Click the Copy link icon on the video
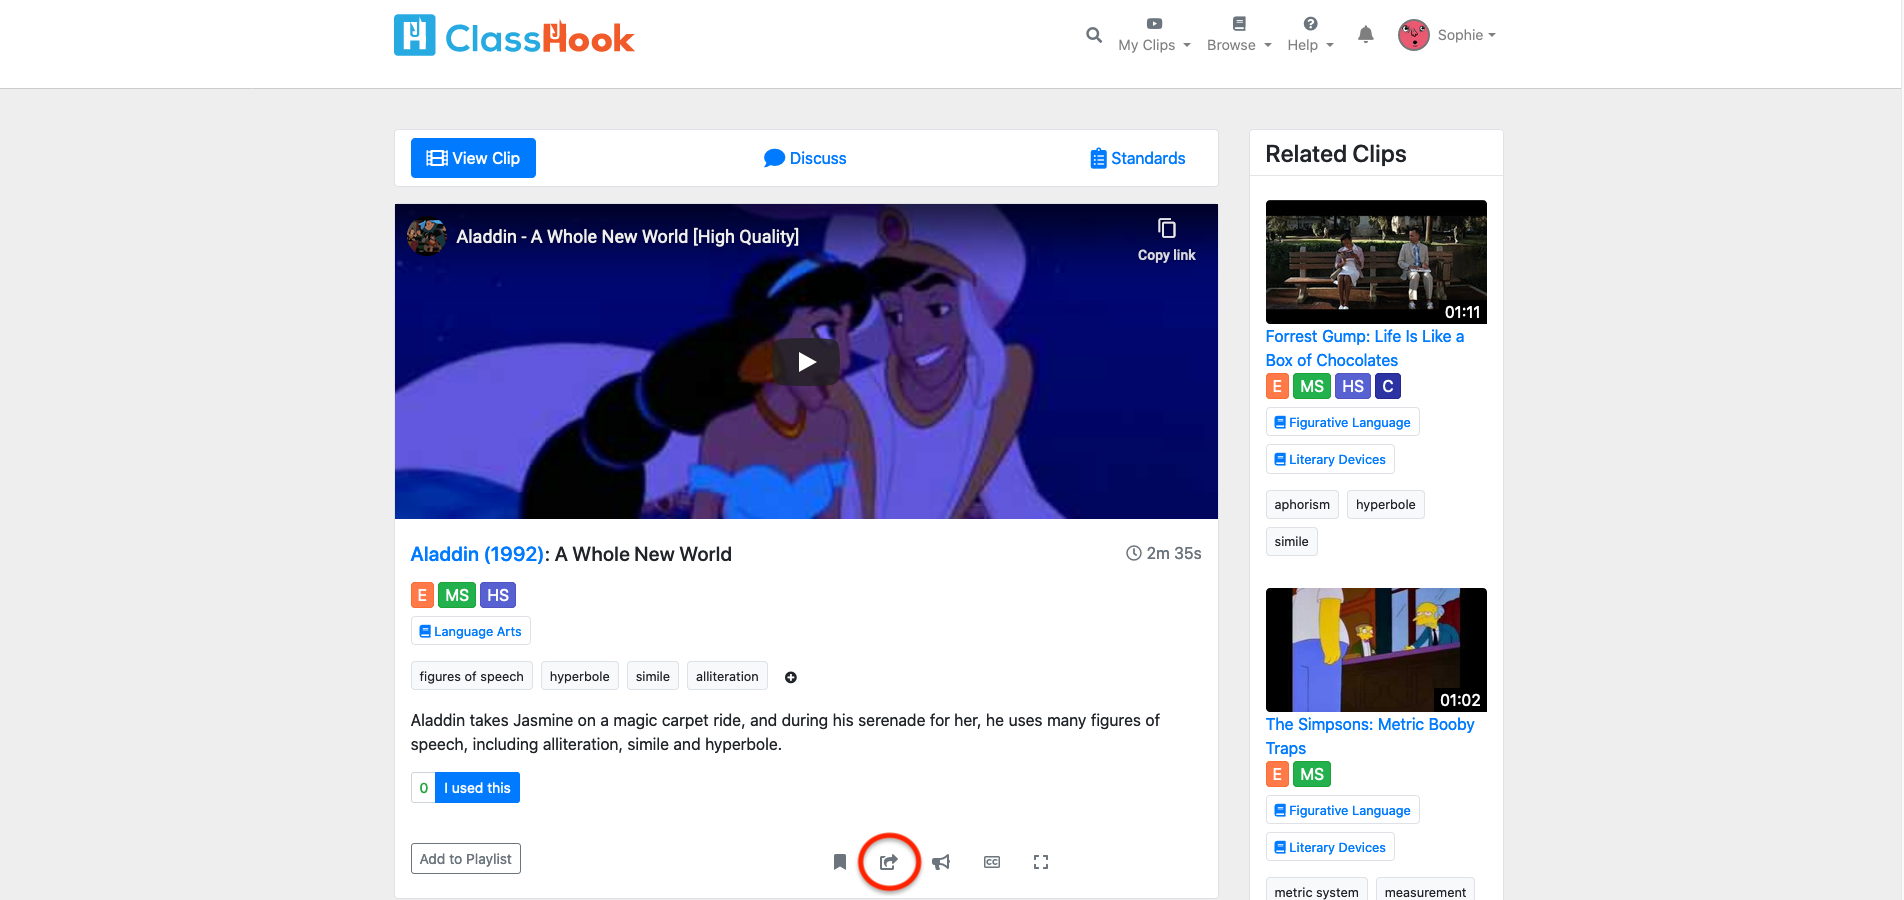1904x900 pixels. tap(1166, 228)
